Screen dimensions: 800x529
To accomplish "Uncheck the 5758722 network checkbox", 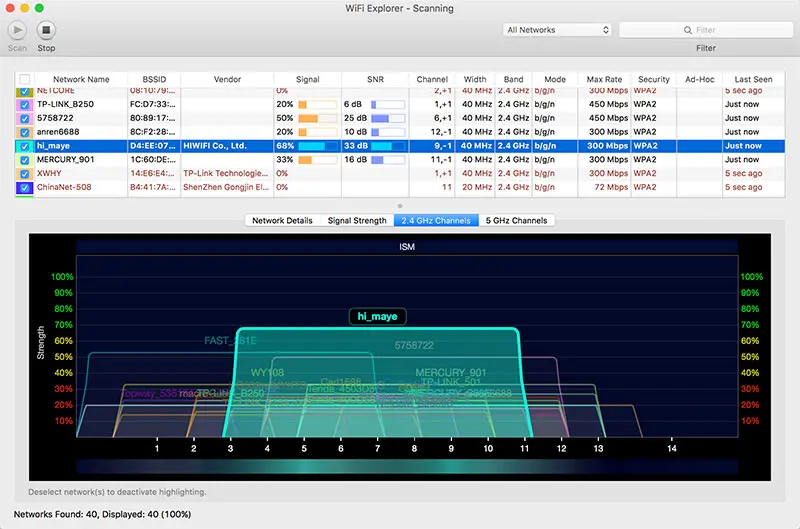I will (24, 118).
